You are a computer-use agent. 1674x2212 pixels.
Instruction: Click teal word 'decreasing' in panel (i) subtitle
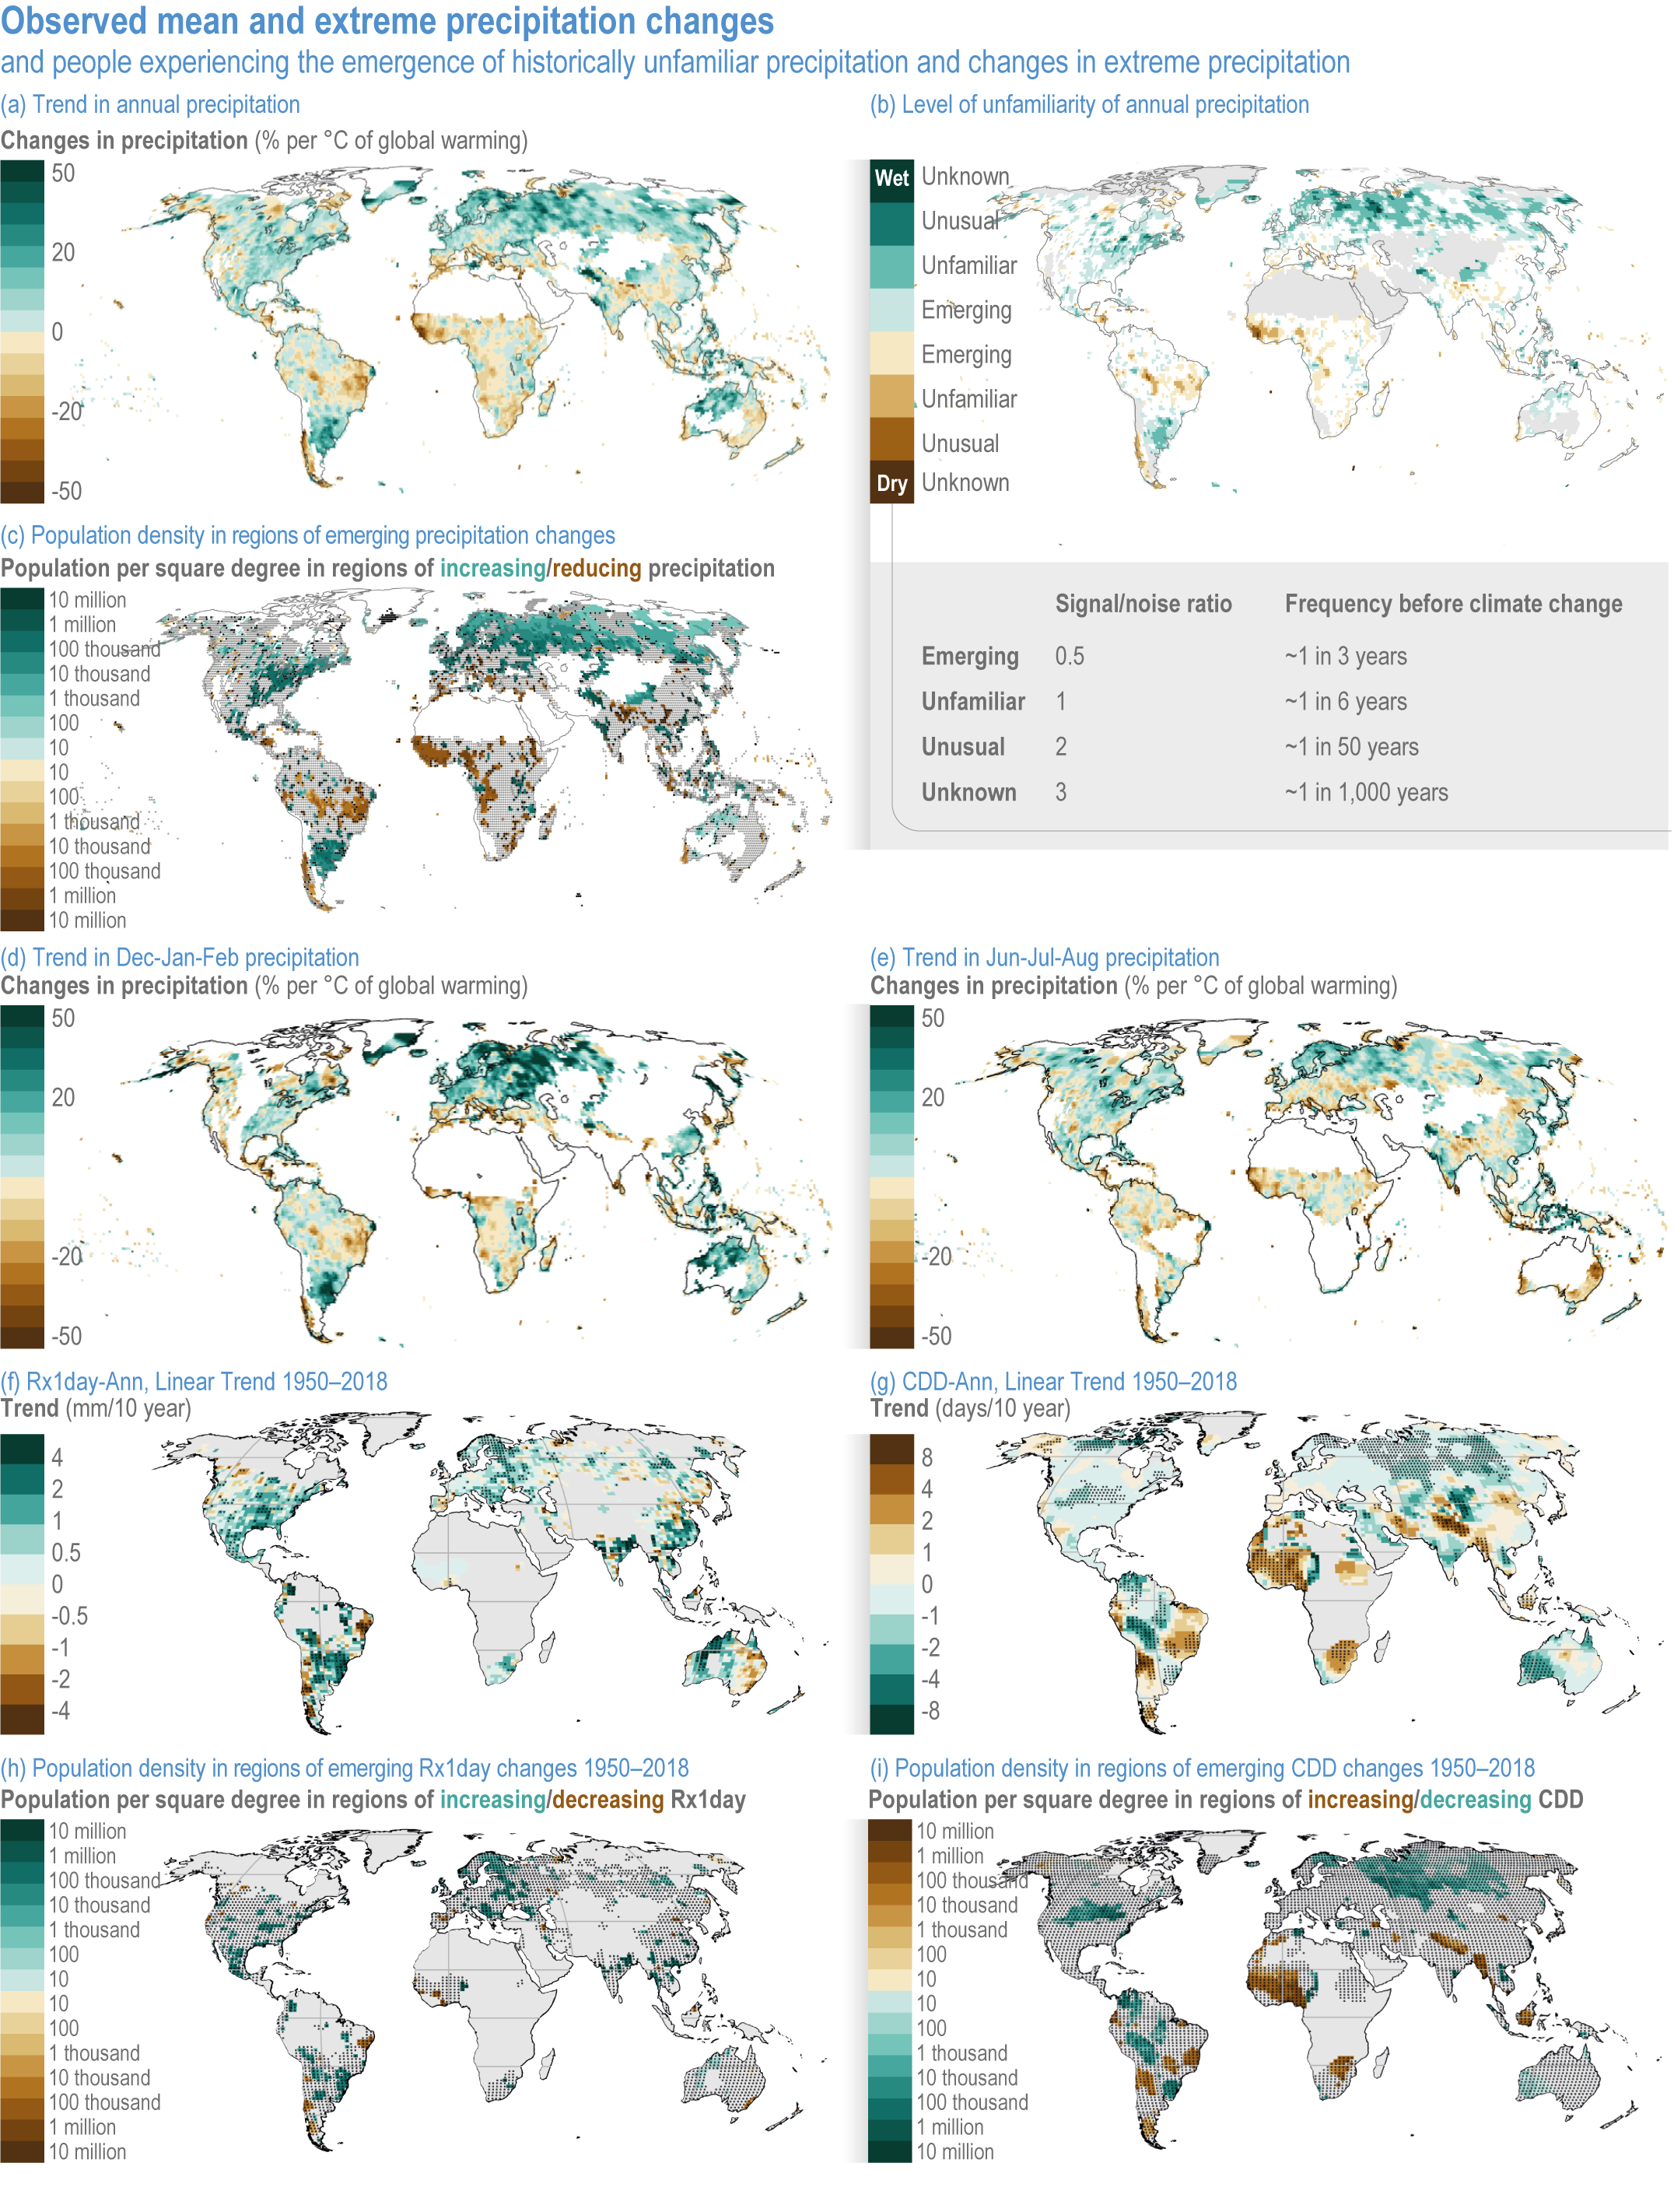point(1475,1799)
